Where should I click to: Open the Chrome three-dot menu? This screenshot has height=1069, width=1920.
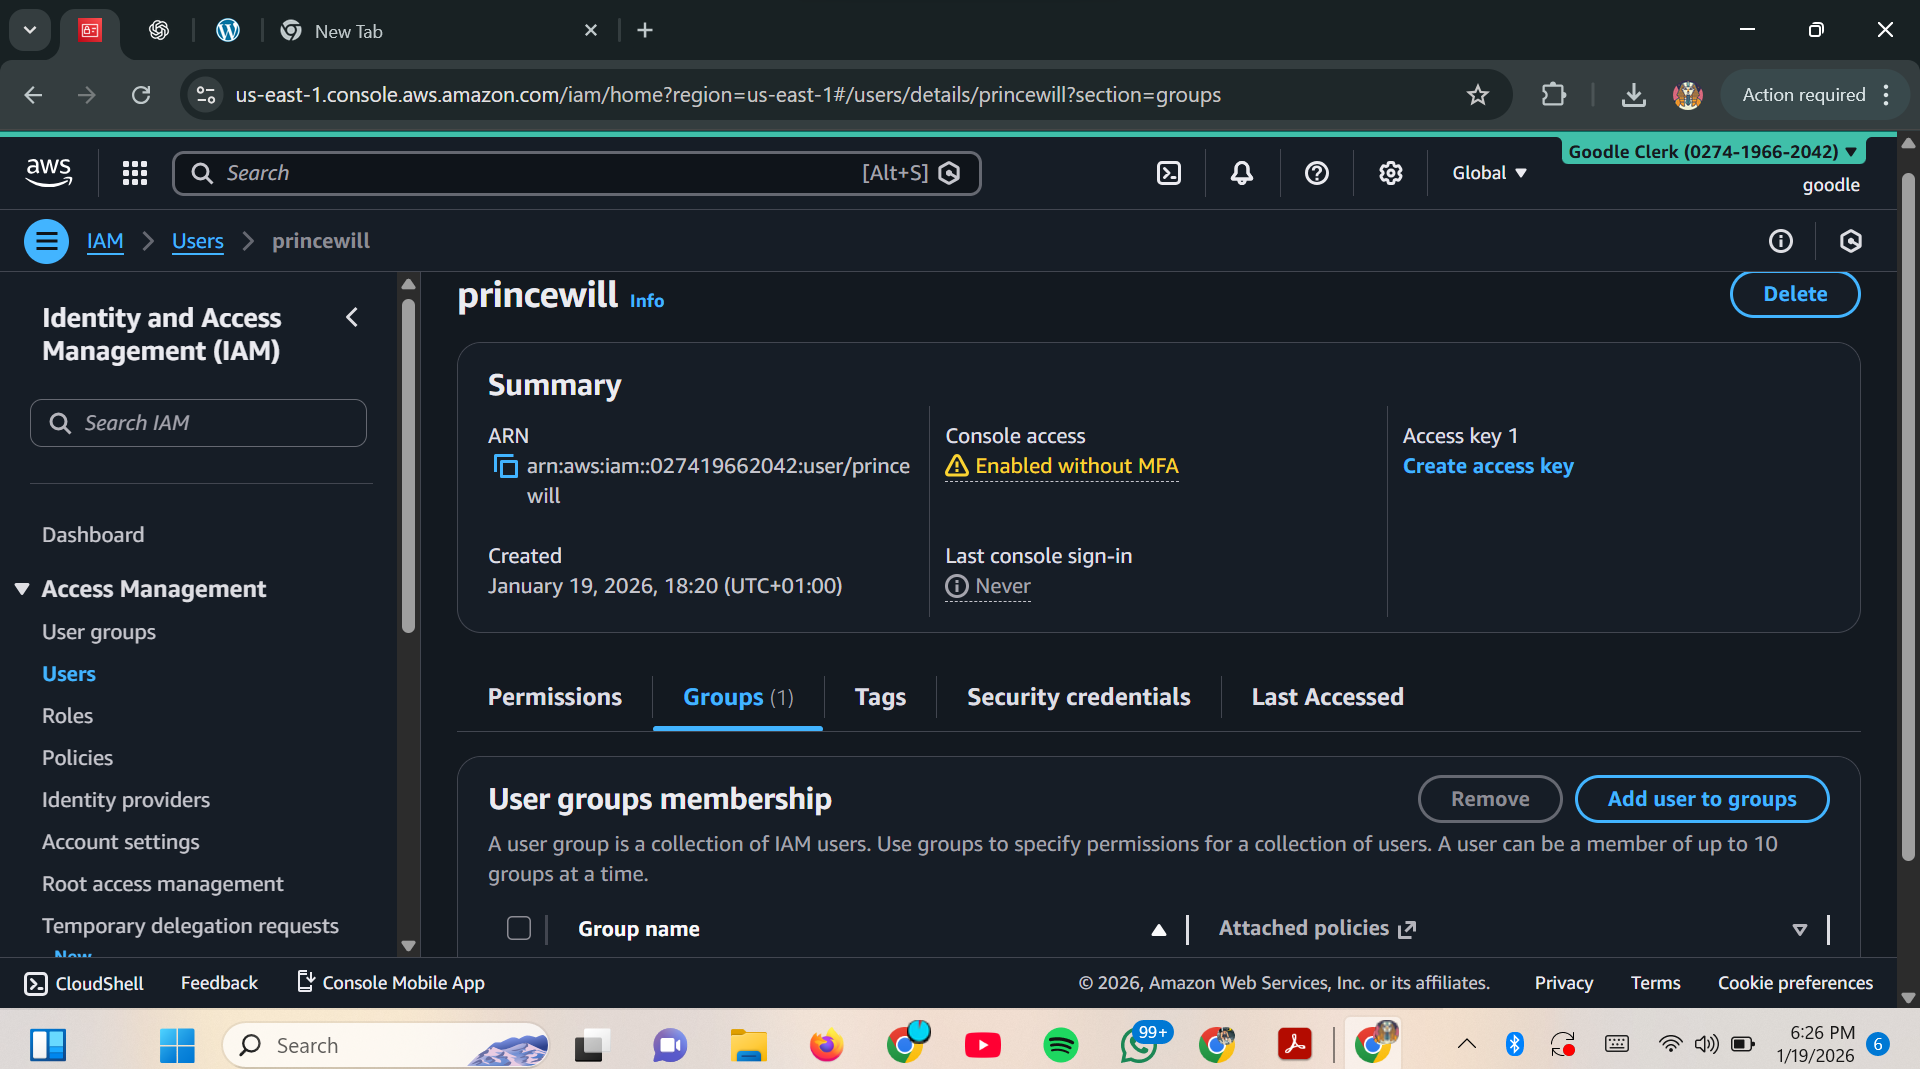(x=1886, y=95)
